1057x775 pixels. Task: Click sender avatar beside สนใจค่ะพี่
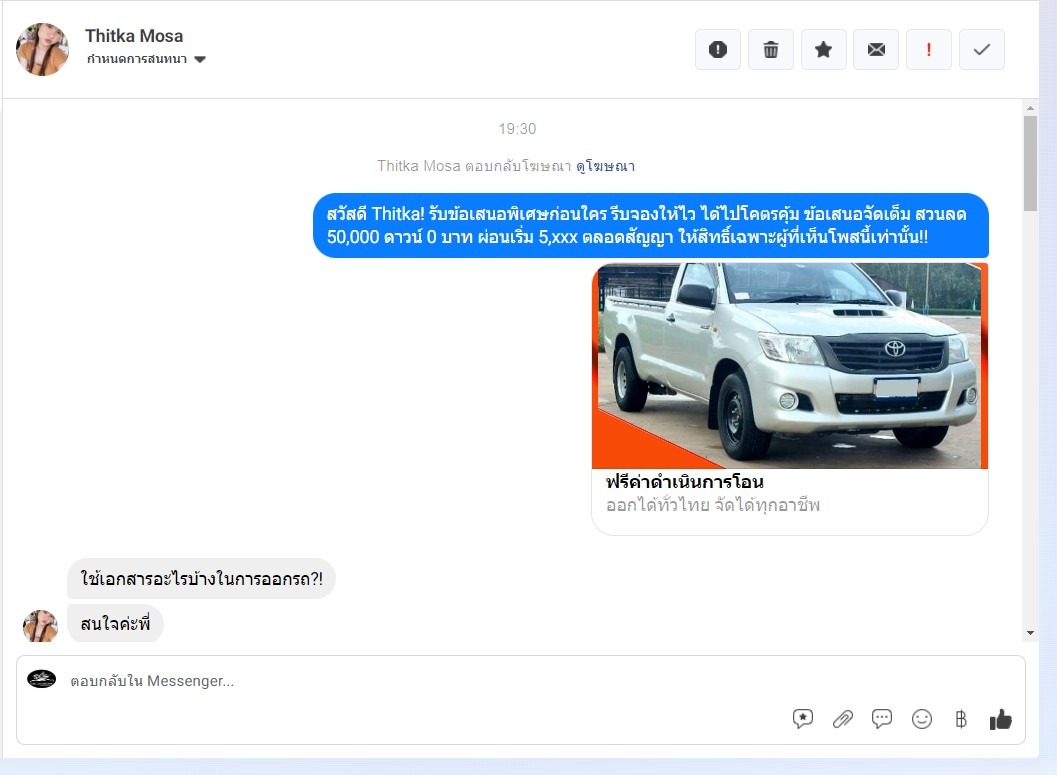(x=40, y=626)
